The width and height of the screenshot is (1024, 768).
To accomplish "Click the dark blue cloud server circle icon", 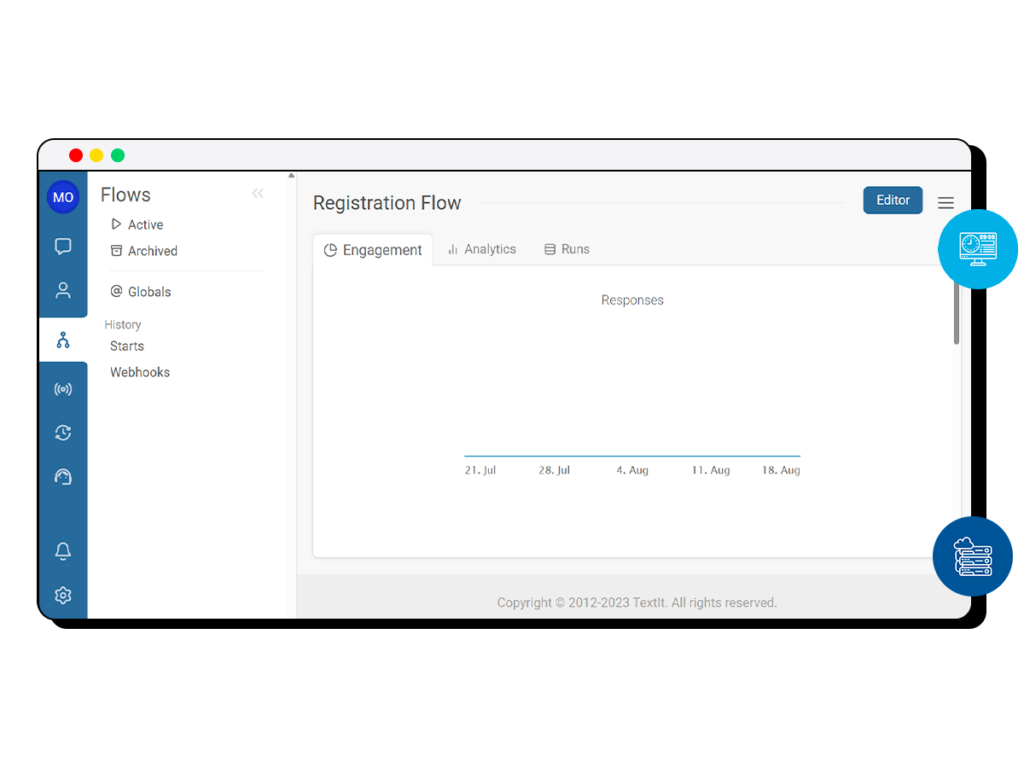I will [x=972, y=556].
